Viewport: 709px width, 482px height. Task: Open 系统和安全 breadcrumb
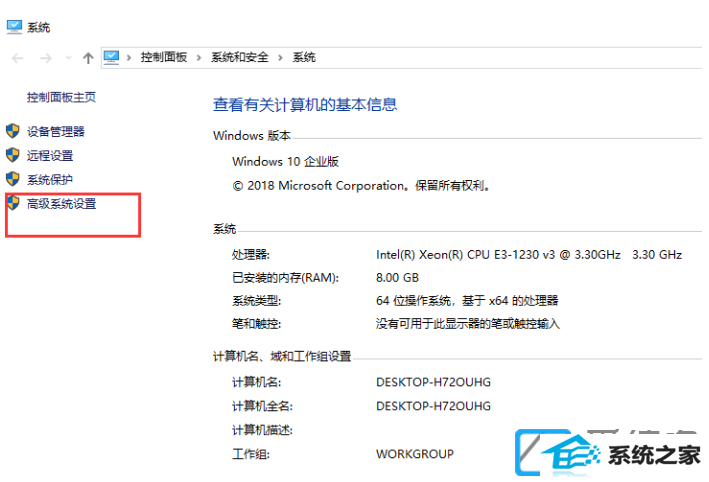tap(240, 57)
